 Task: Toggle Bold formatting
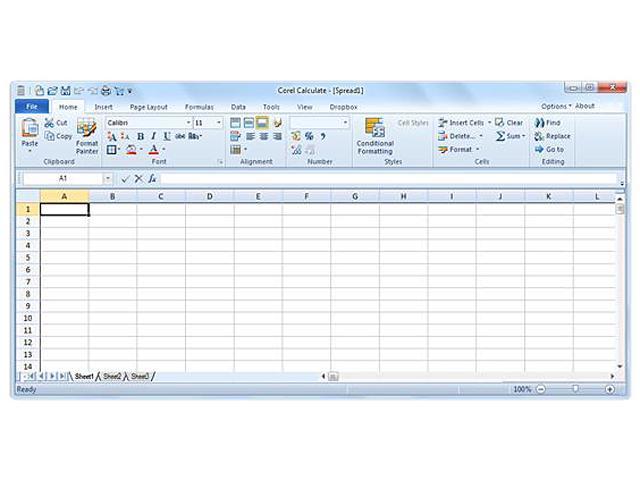(x=140, y=136)
